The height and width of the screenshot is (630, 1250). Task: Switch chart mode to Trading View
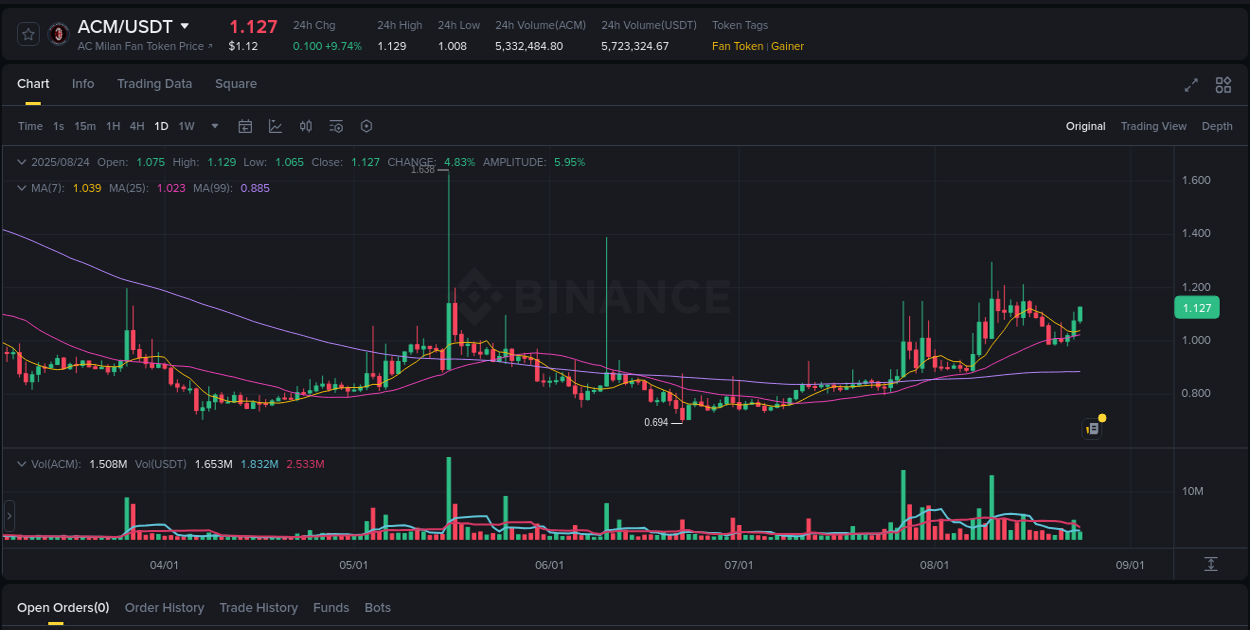pos(1155,126)
